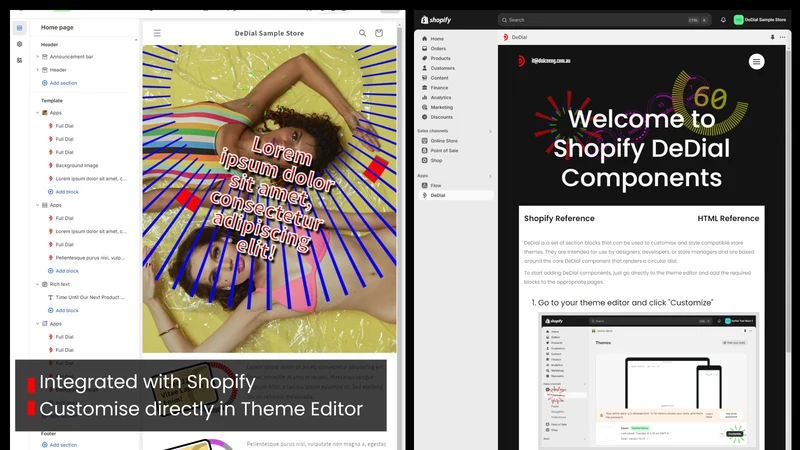Open theme settings gear in editor sidebar
Viewport: 800px width, 450px height.
[x=19, y=44]
